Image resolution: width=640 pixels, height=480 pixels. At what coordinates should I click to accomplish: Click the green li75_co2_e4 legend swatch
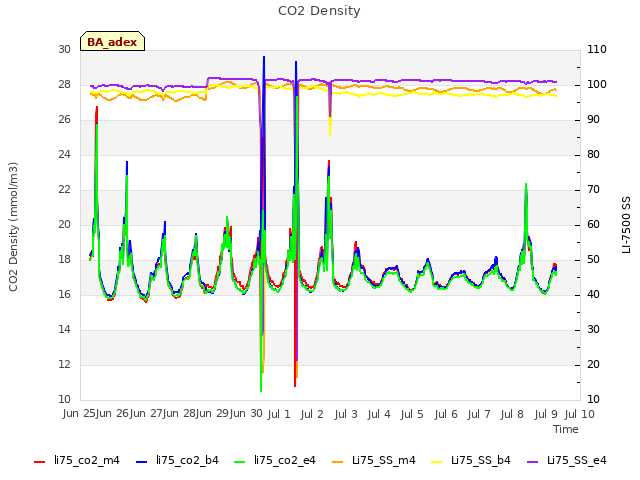[x=240, y=462]
